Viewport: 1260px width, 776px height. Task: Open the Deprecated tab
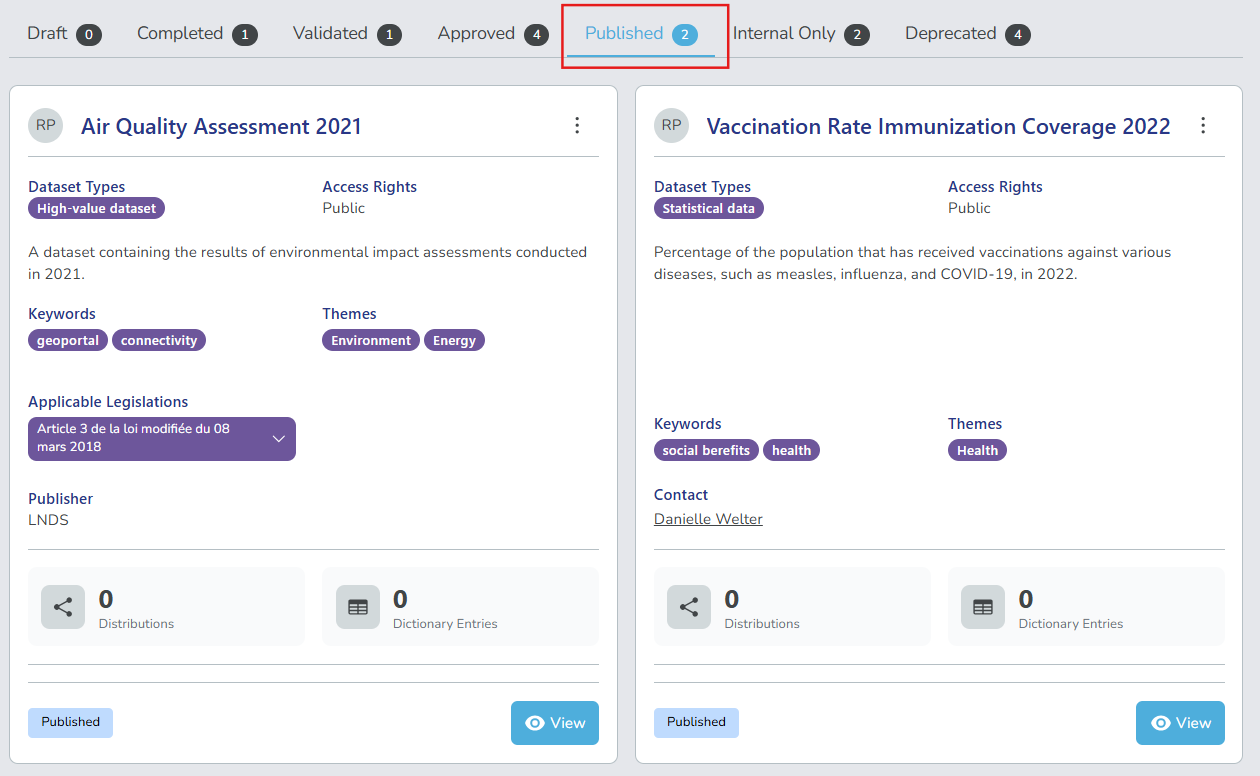[967, 34]
